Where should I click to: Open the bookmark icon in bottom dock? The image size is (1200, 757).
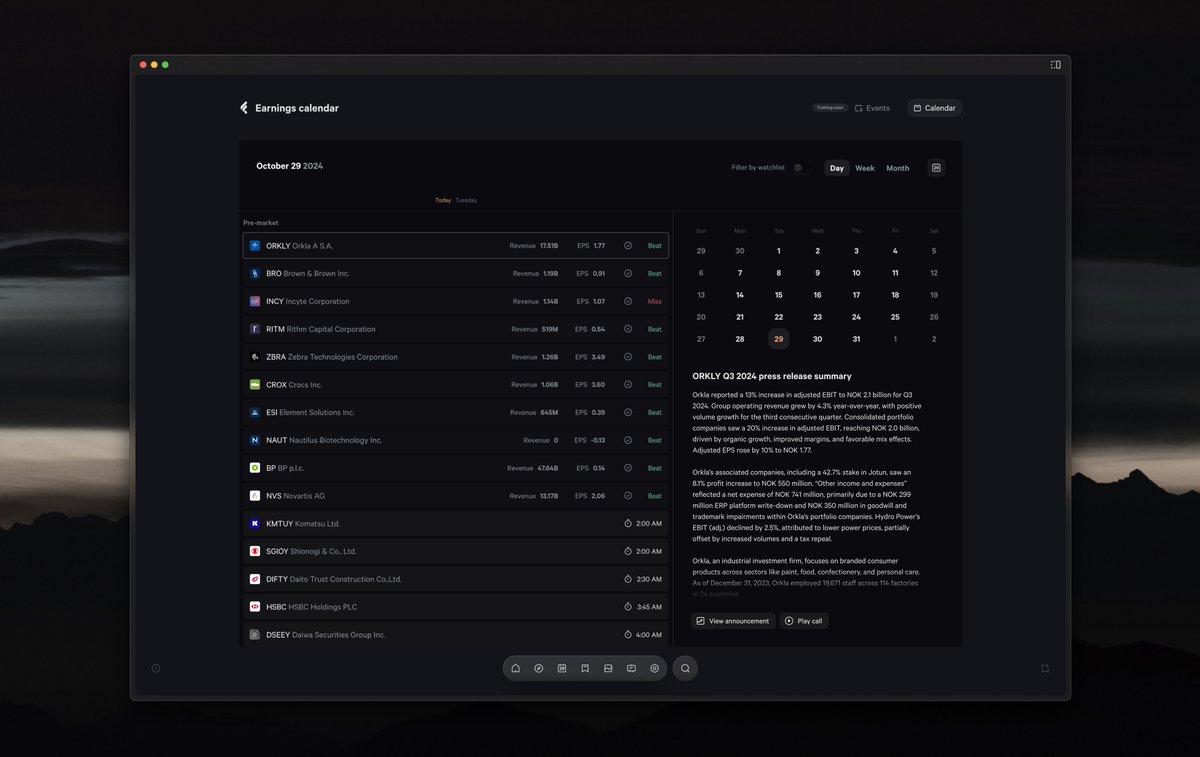pos(585,668)
